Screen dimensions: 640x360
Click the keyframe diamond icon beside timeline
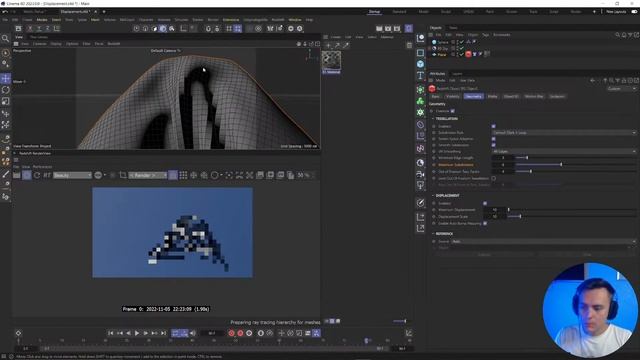18,333
